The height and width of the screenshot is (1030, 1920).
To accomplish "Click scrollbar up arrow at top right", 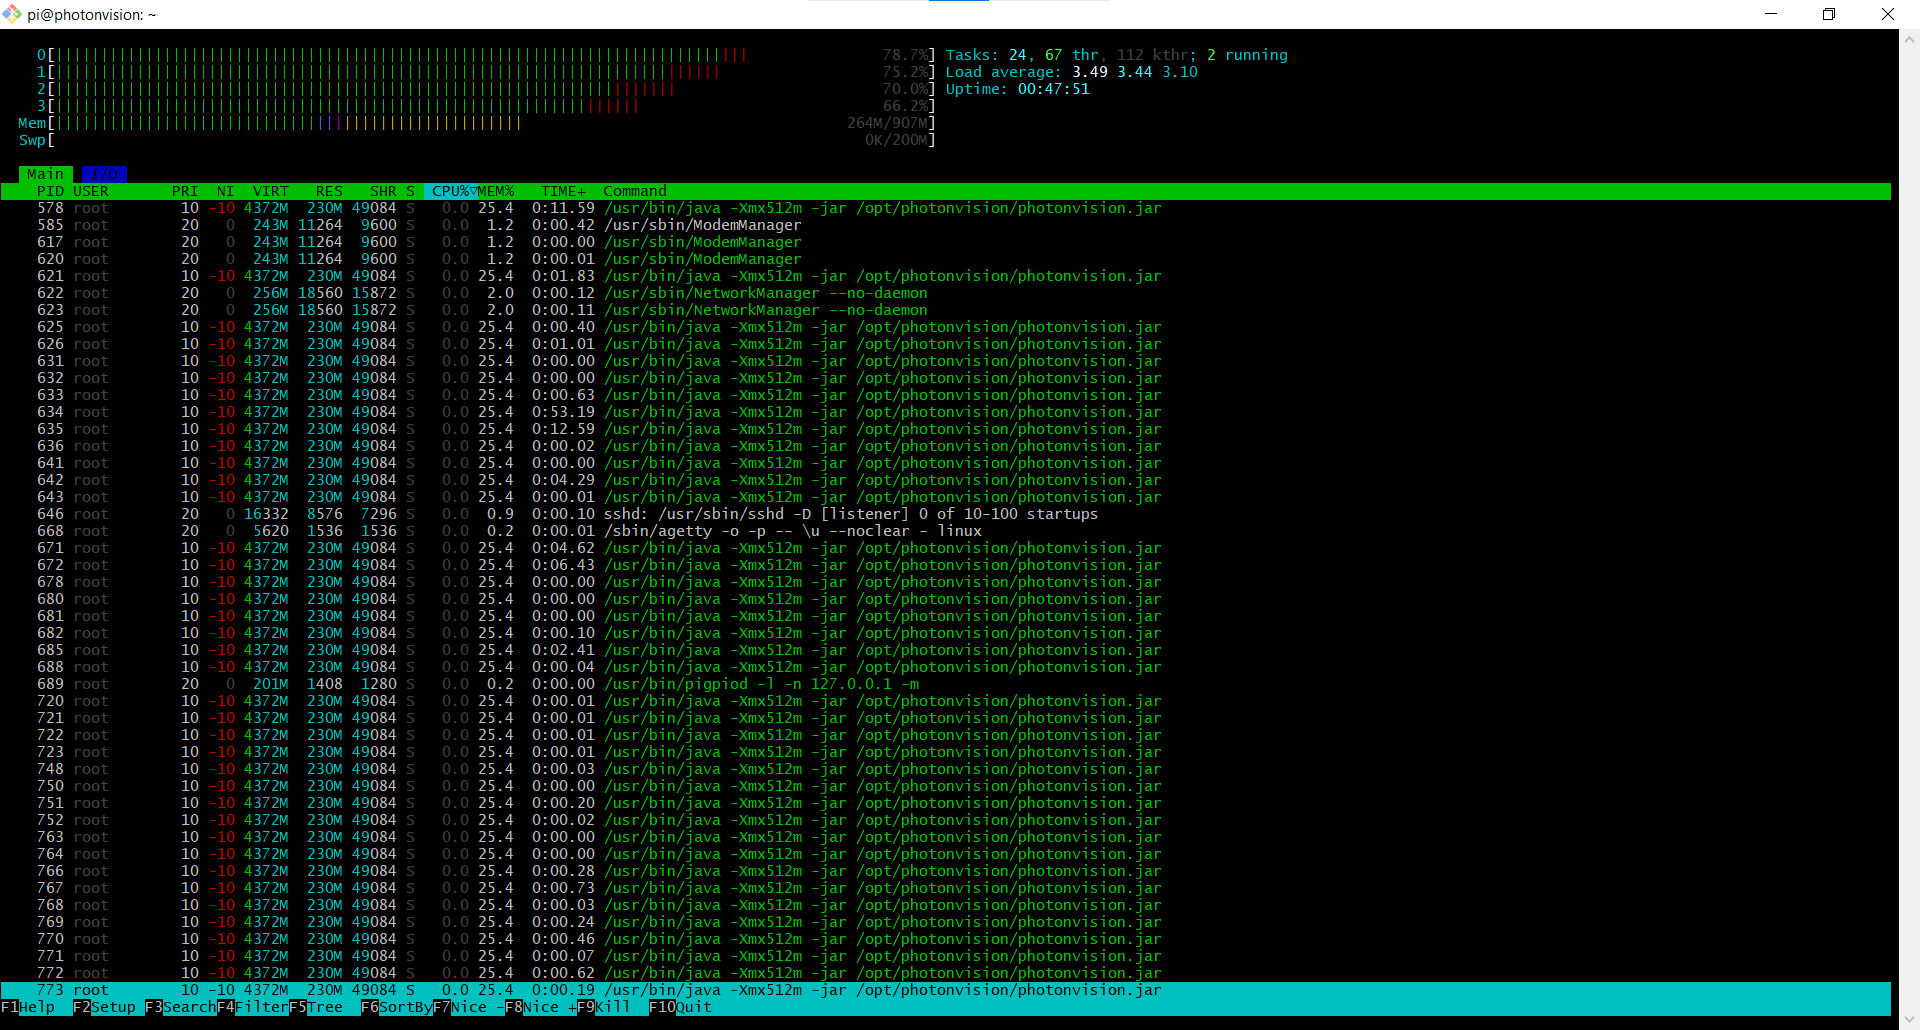I will pos(1909,40).
